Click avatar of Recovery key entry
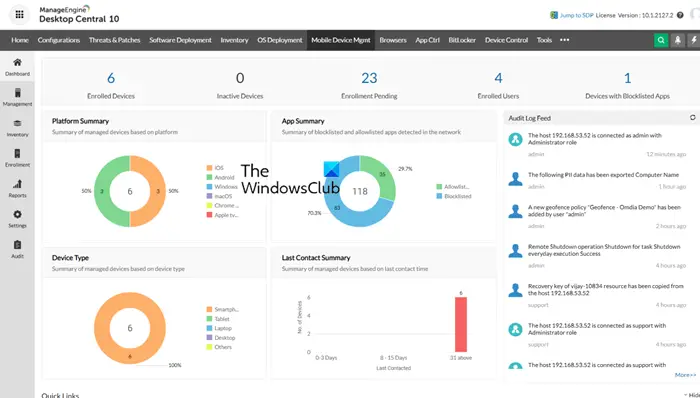Image resolution: width=700 pixels, height=398 pixels. 515,290
